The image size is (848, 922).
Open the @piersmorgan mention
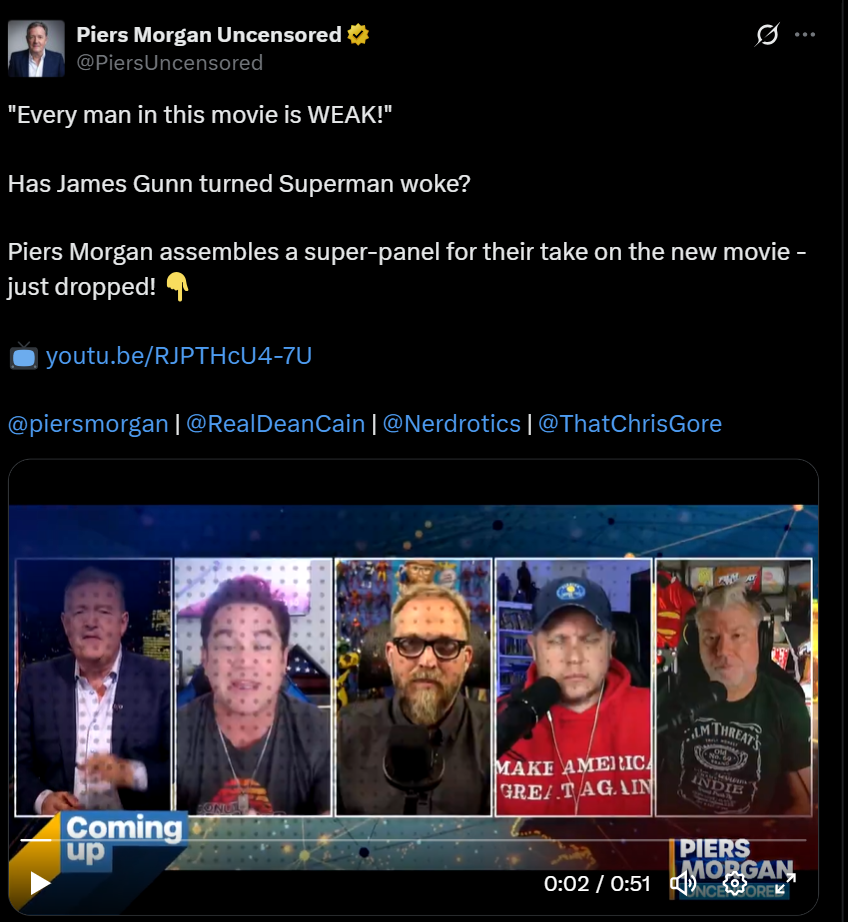[x=88, y=424]
